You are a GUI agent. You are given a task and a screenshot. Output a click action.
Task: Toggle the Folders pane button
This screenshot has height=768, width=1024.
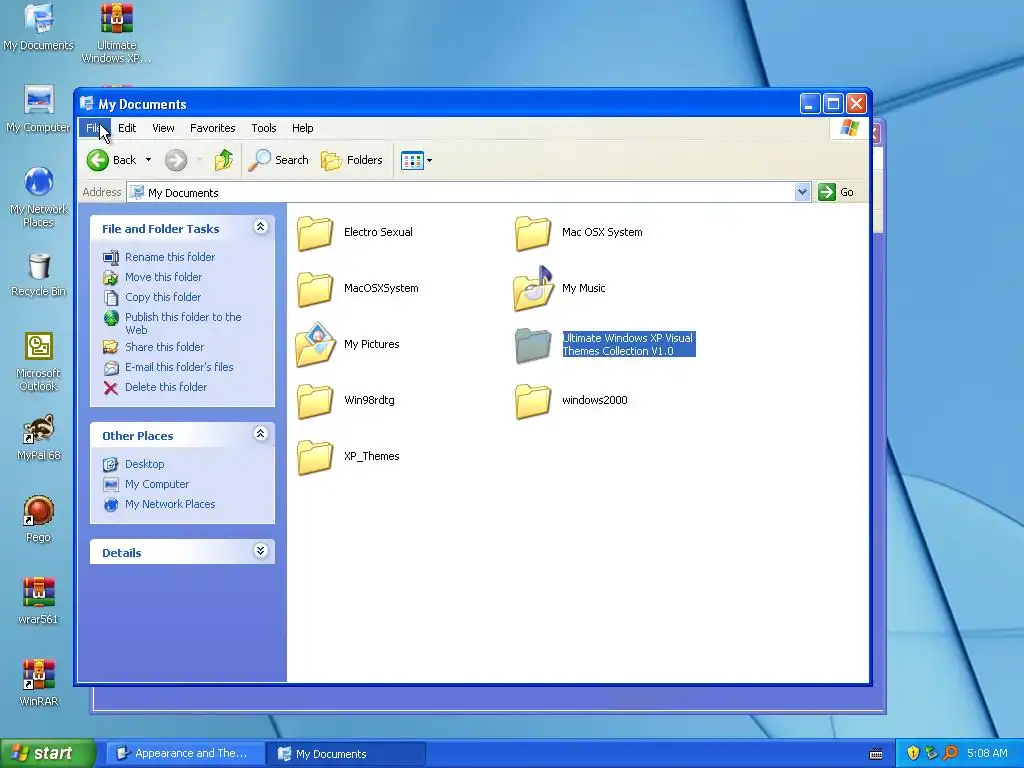(352, 160)
